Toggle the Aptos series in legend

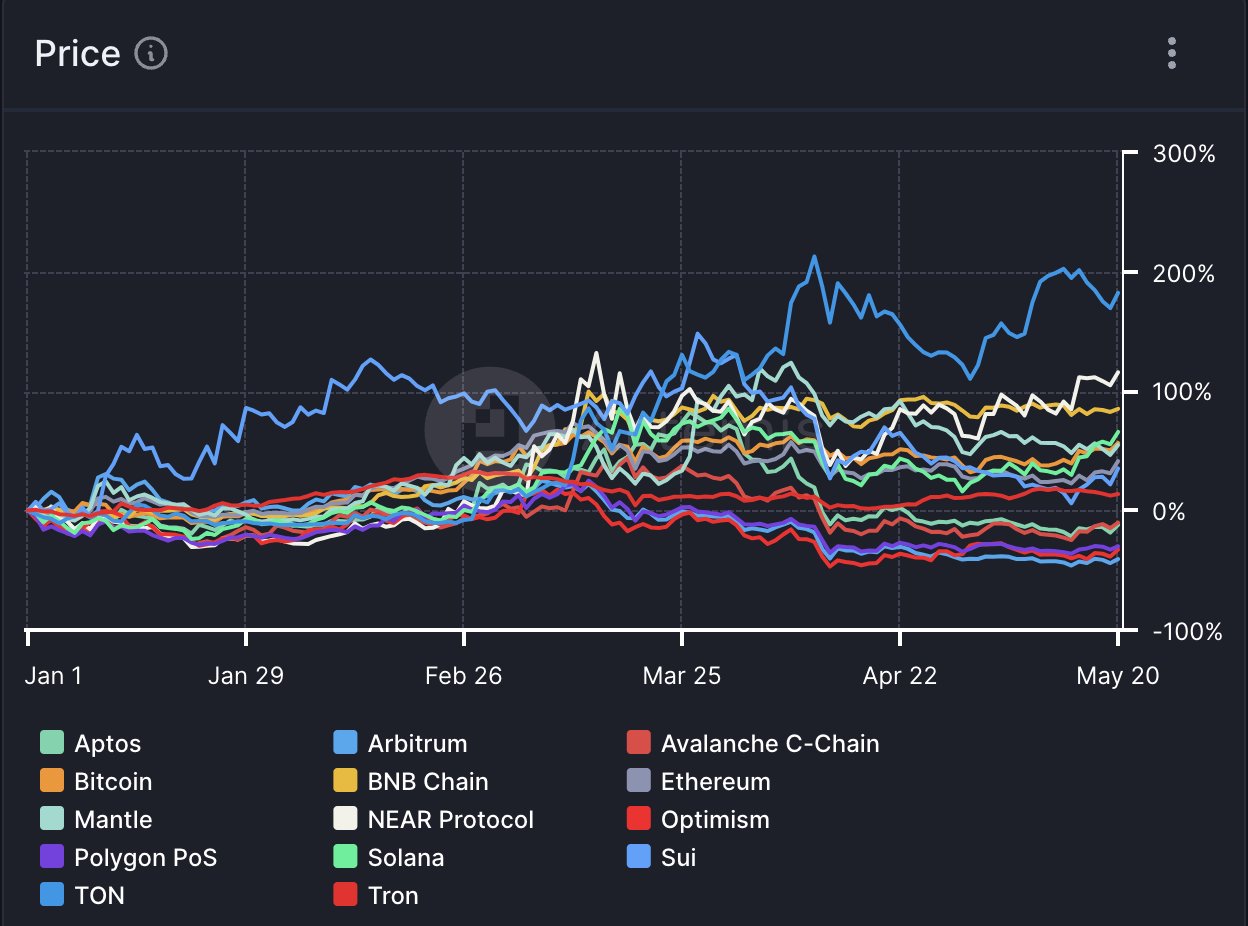coord(90,743)
